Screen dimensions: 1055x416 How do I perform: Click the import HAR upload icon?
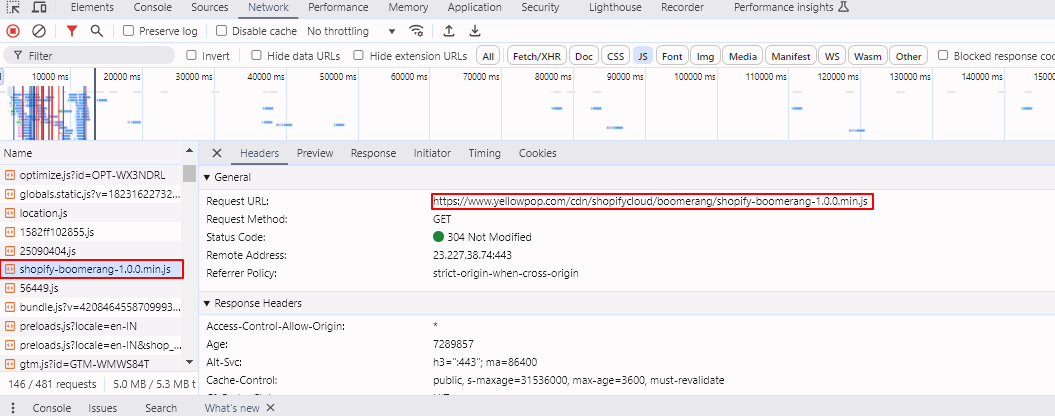(449, 31)
